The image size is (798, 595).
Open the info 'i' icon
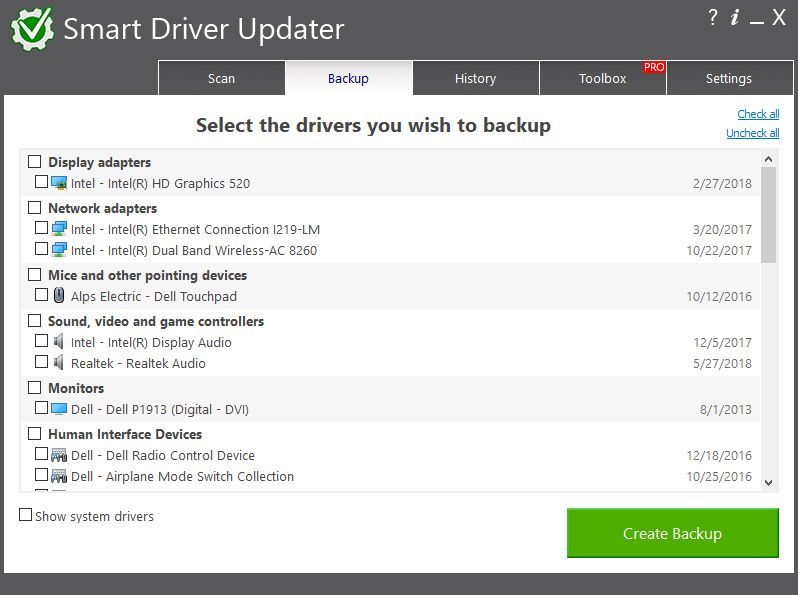coord(734,18)
